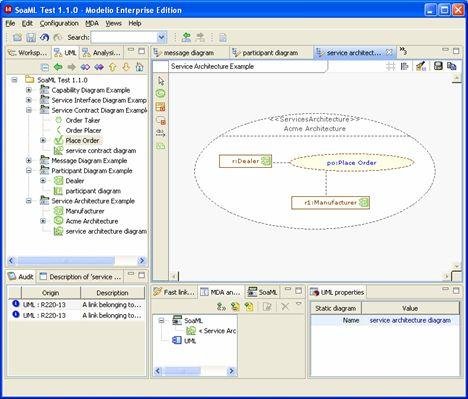Click the align elements diagram icon

pos(404,66)
